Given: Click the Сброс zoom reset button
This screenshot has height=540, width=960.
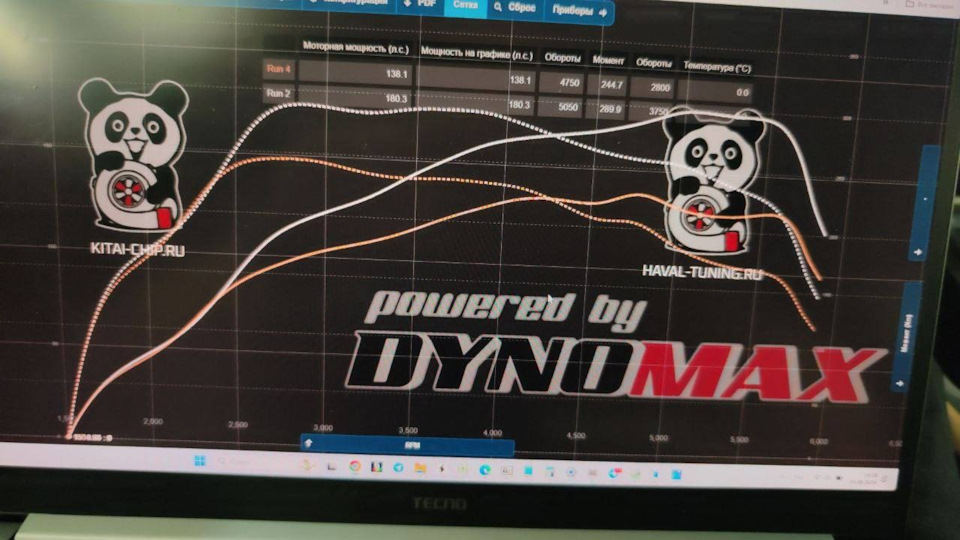Looking at the screenshot, I should (x=515, y=7).
